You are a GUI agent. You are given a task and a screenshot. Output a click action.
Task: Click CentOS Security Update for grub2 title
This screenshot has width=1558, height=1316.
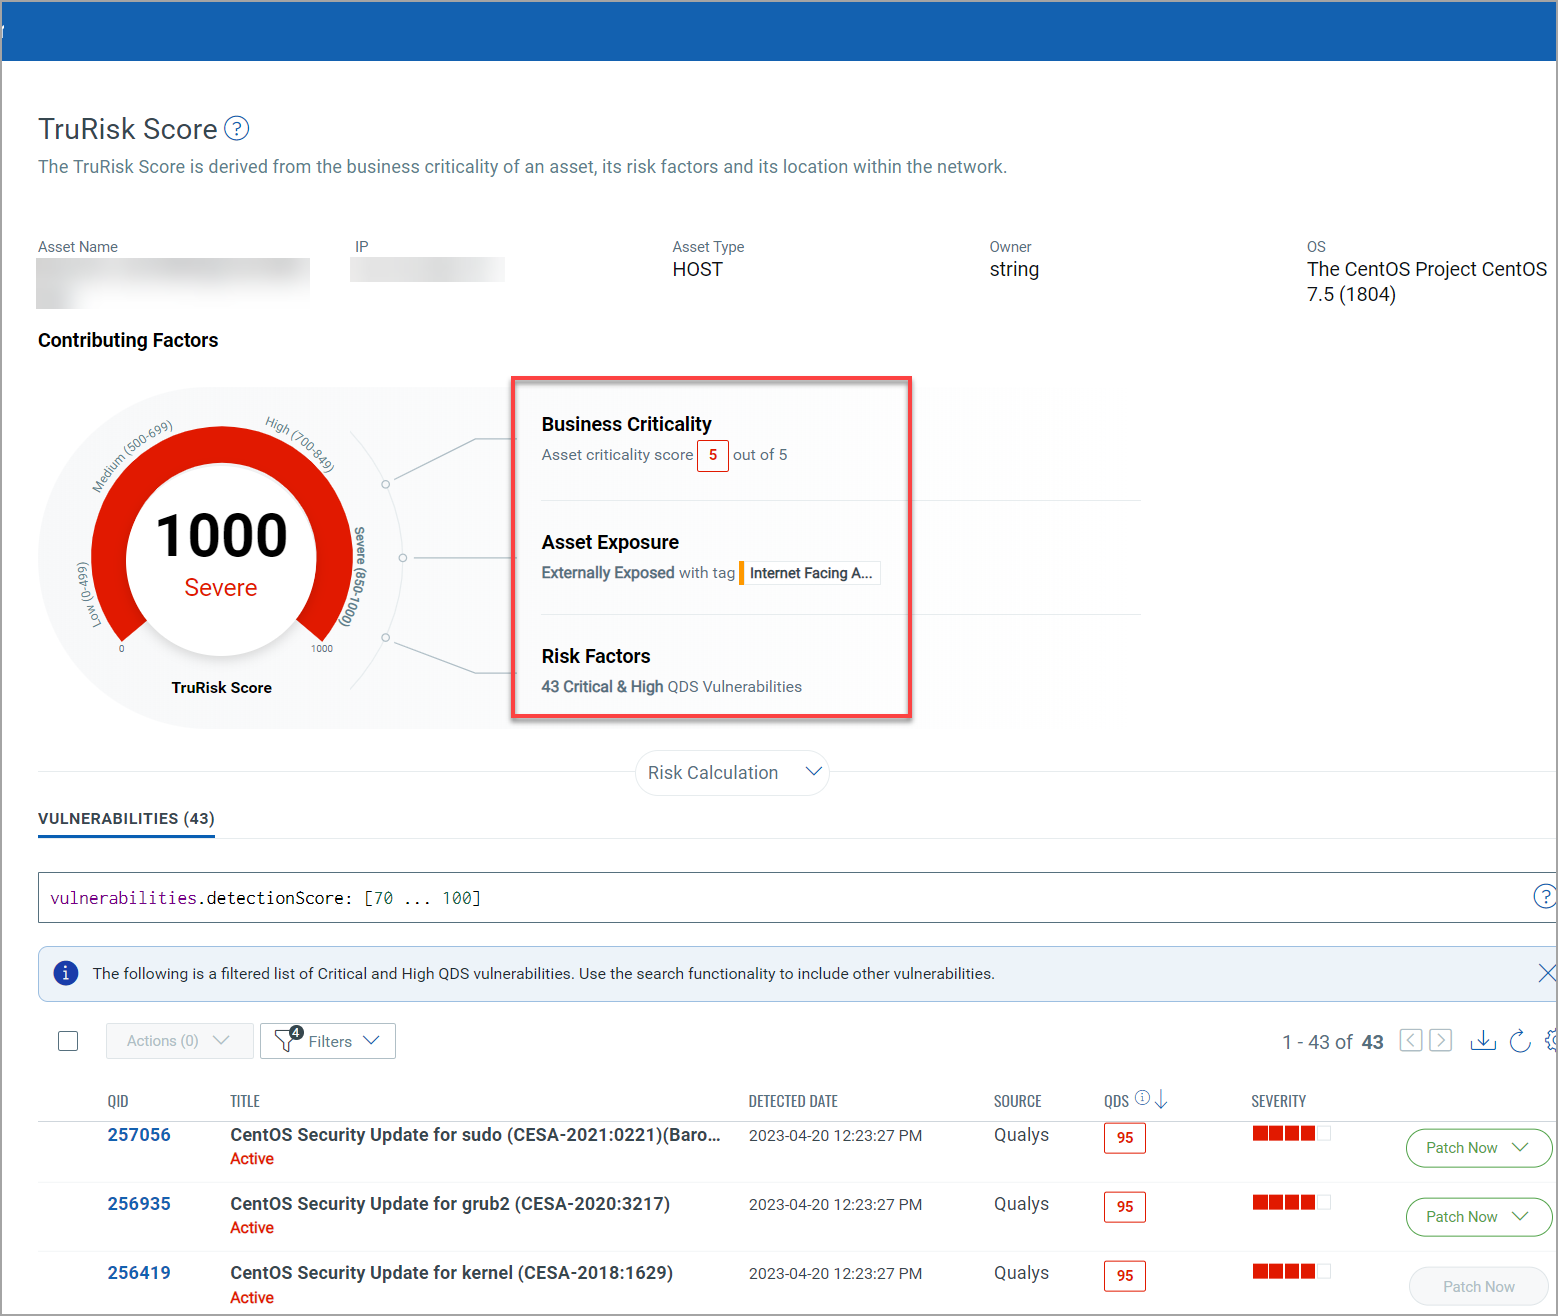coord(450,1204)
